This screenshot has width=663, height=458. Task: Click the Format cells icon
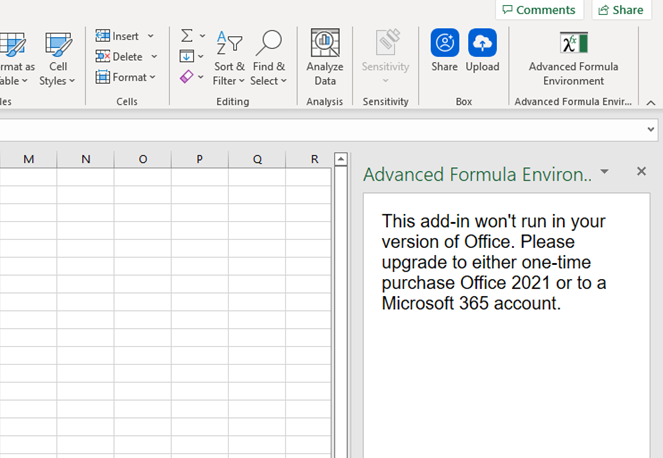click(x=102, y=77)
